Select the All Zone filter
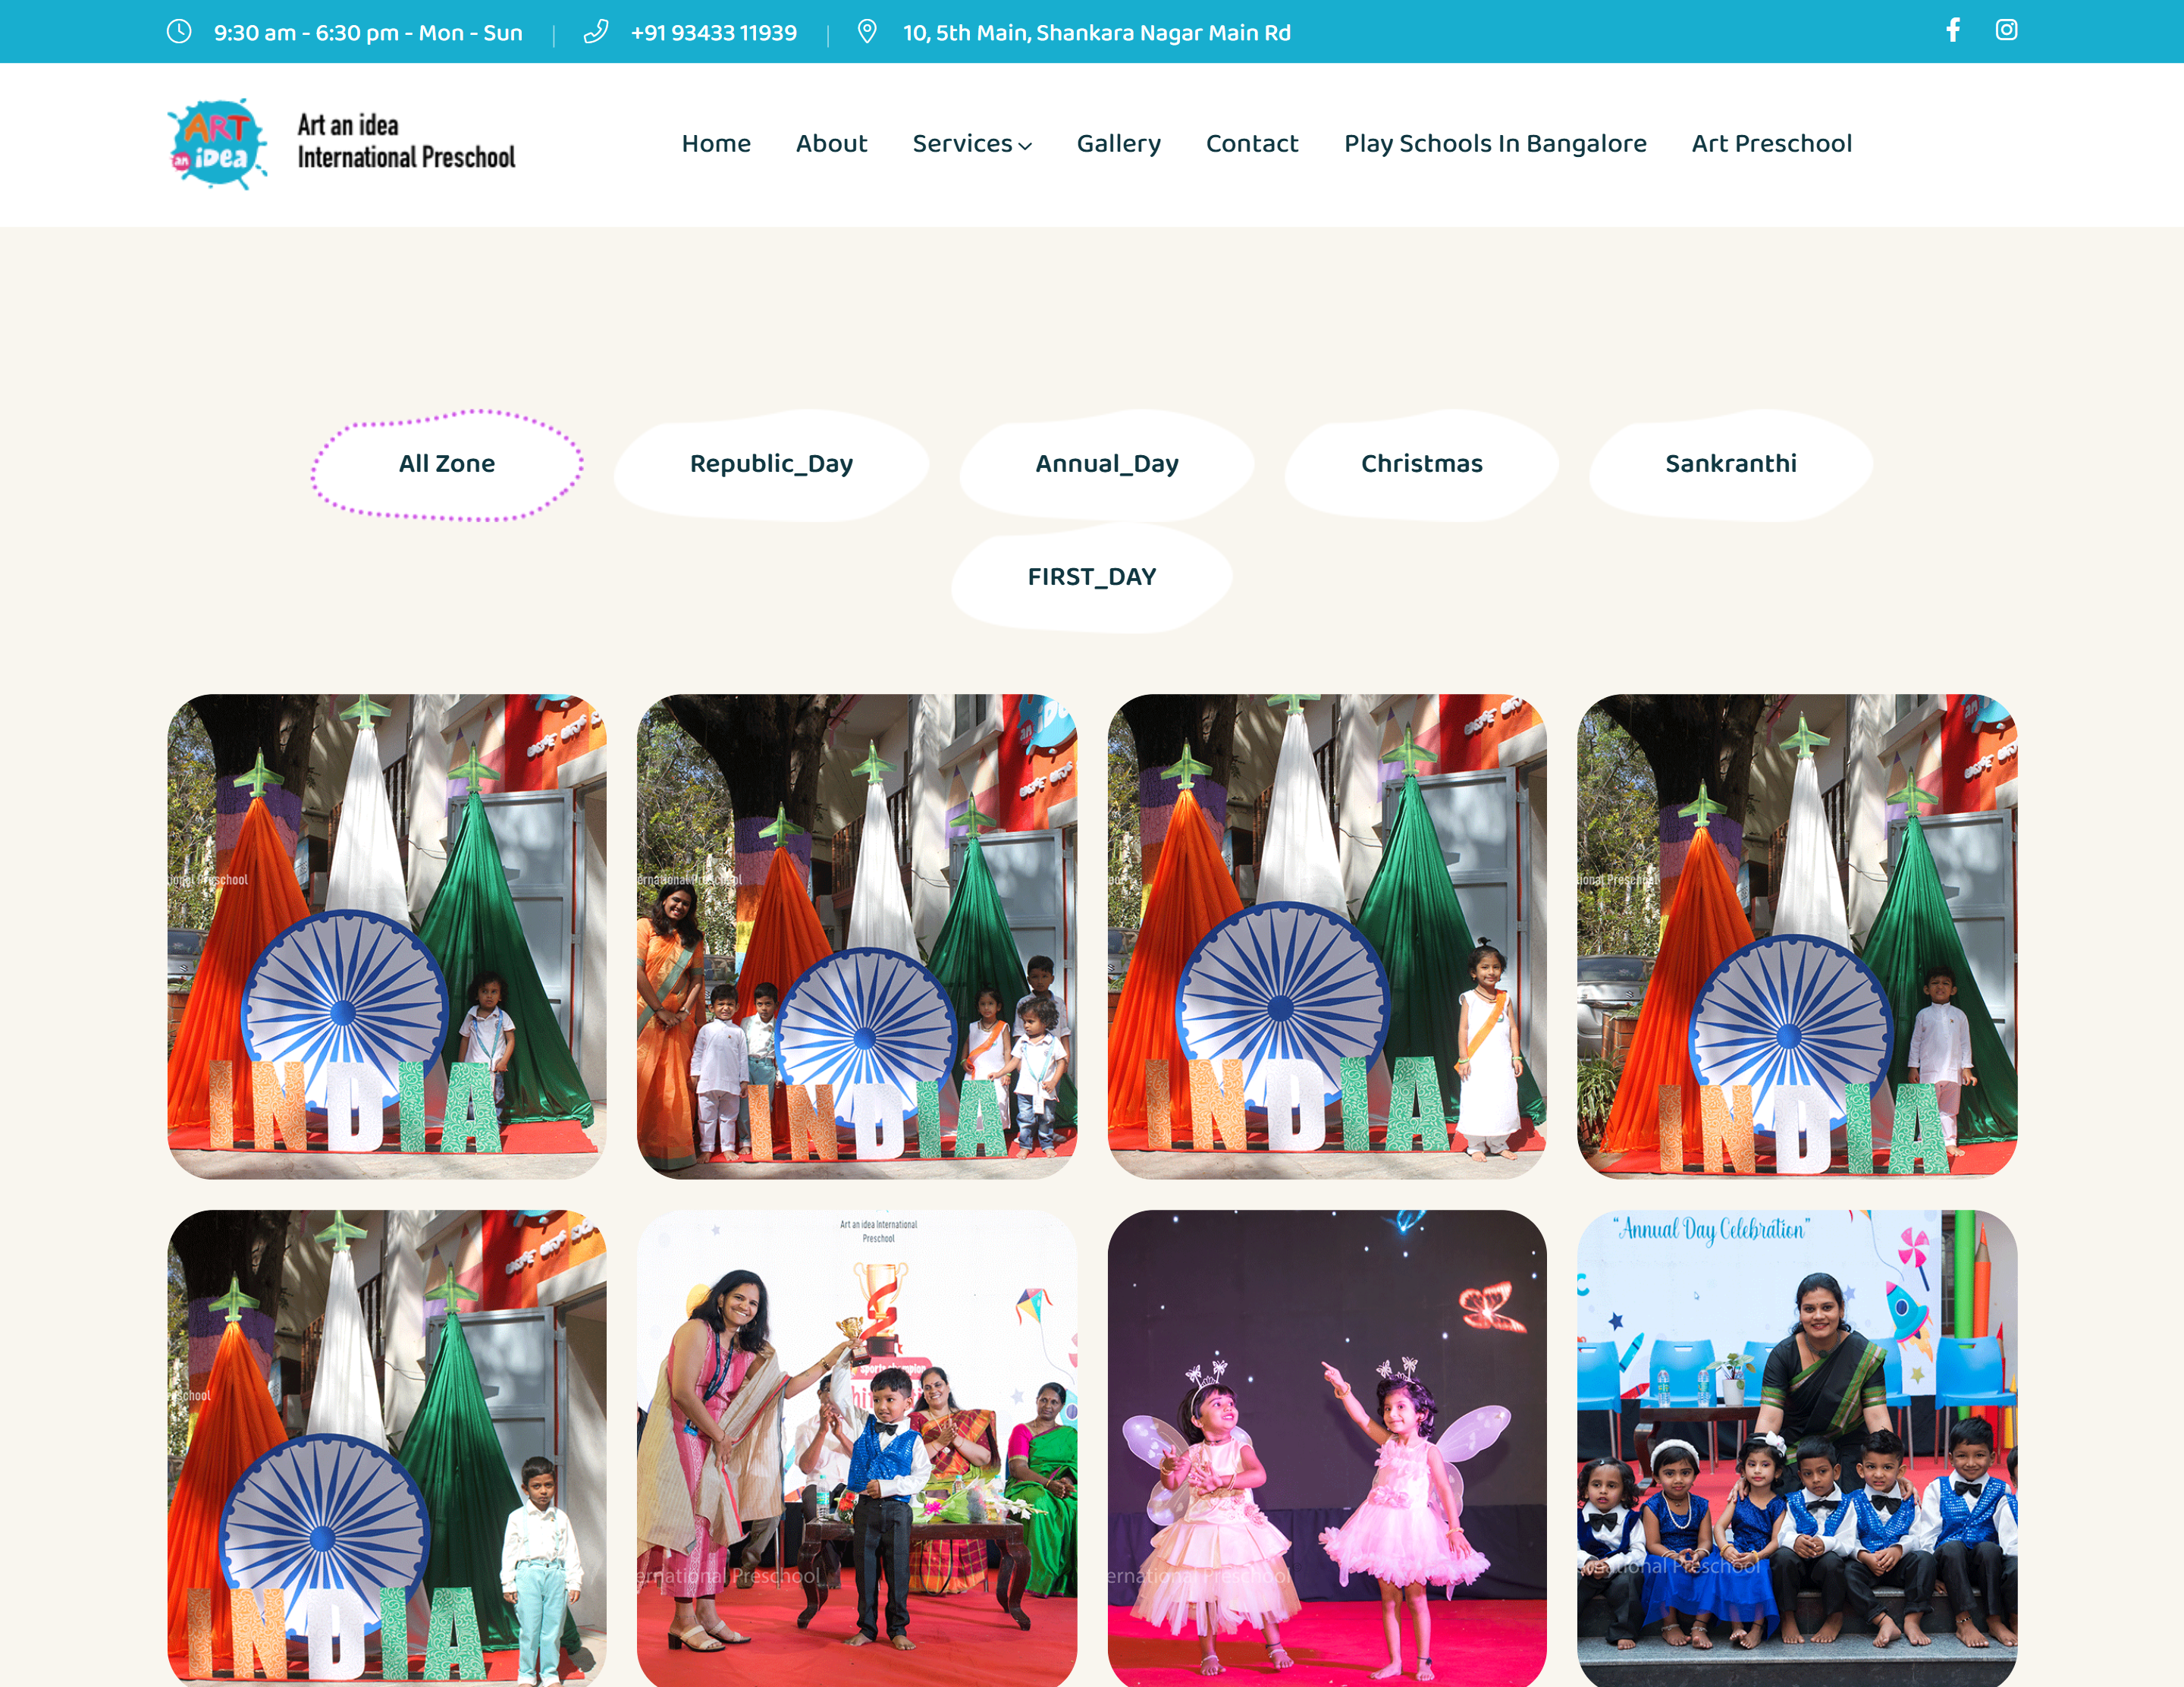 [x=447, y=464]
